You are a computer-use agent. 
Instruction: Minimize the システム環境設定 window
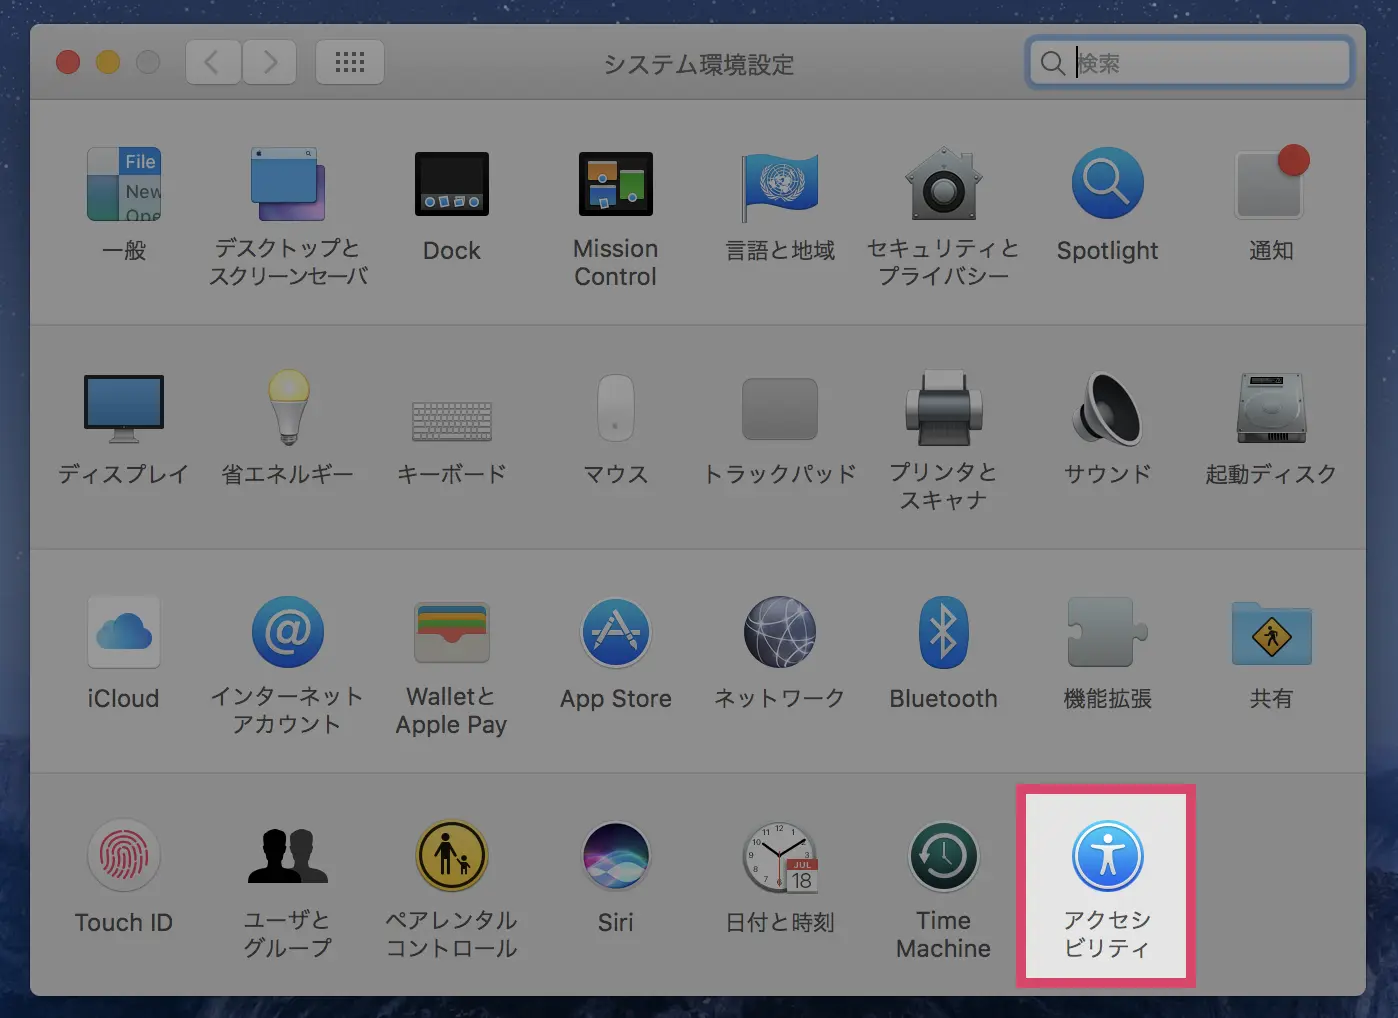[x=108, y=63]
